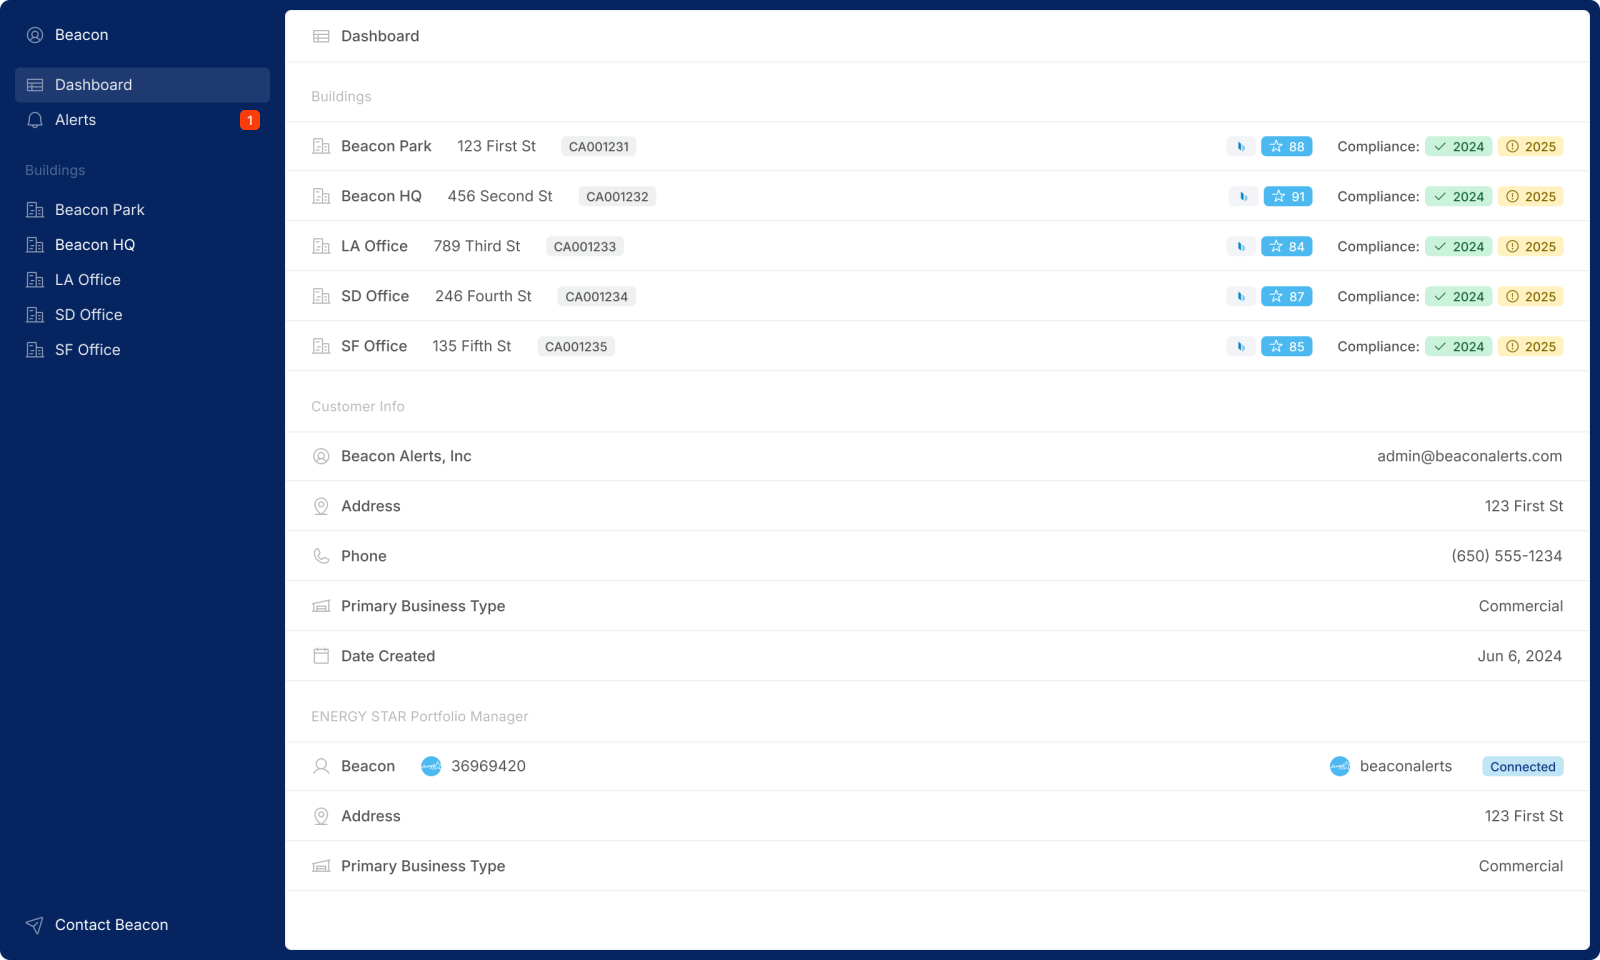This screenshot has width=1600, height=960.
Task: Click 2024 compliance badge for LA Office
Action: pyautogui.click(x=1459, y=247)
